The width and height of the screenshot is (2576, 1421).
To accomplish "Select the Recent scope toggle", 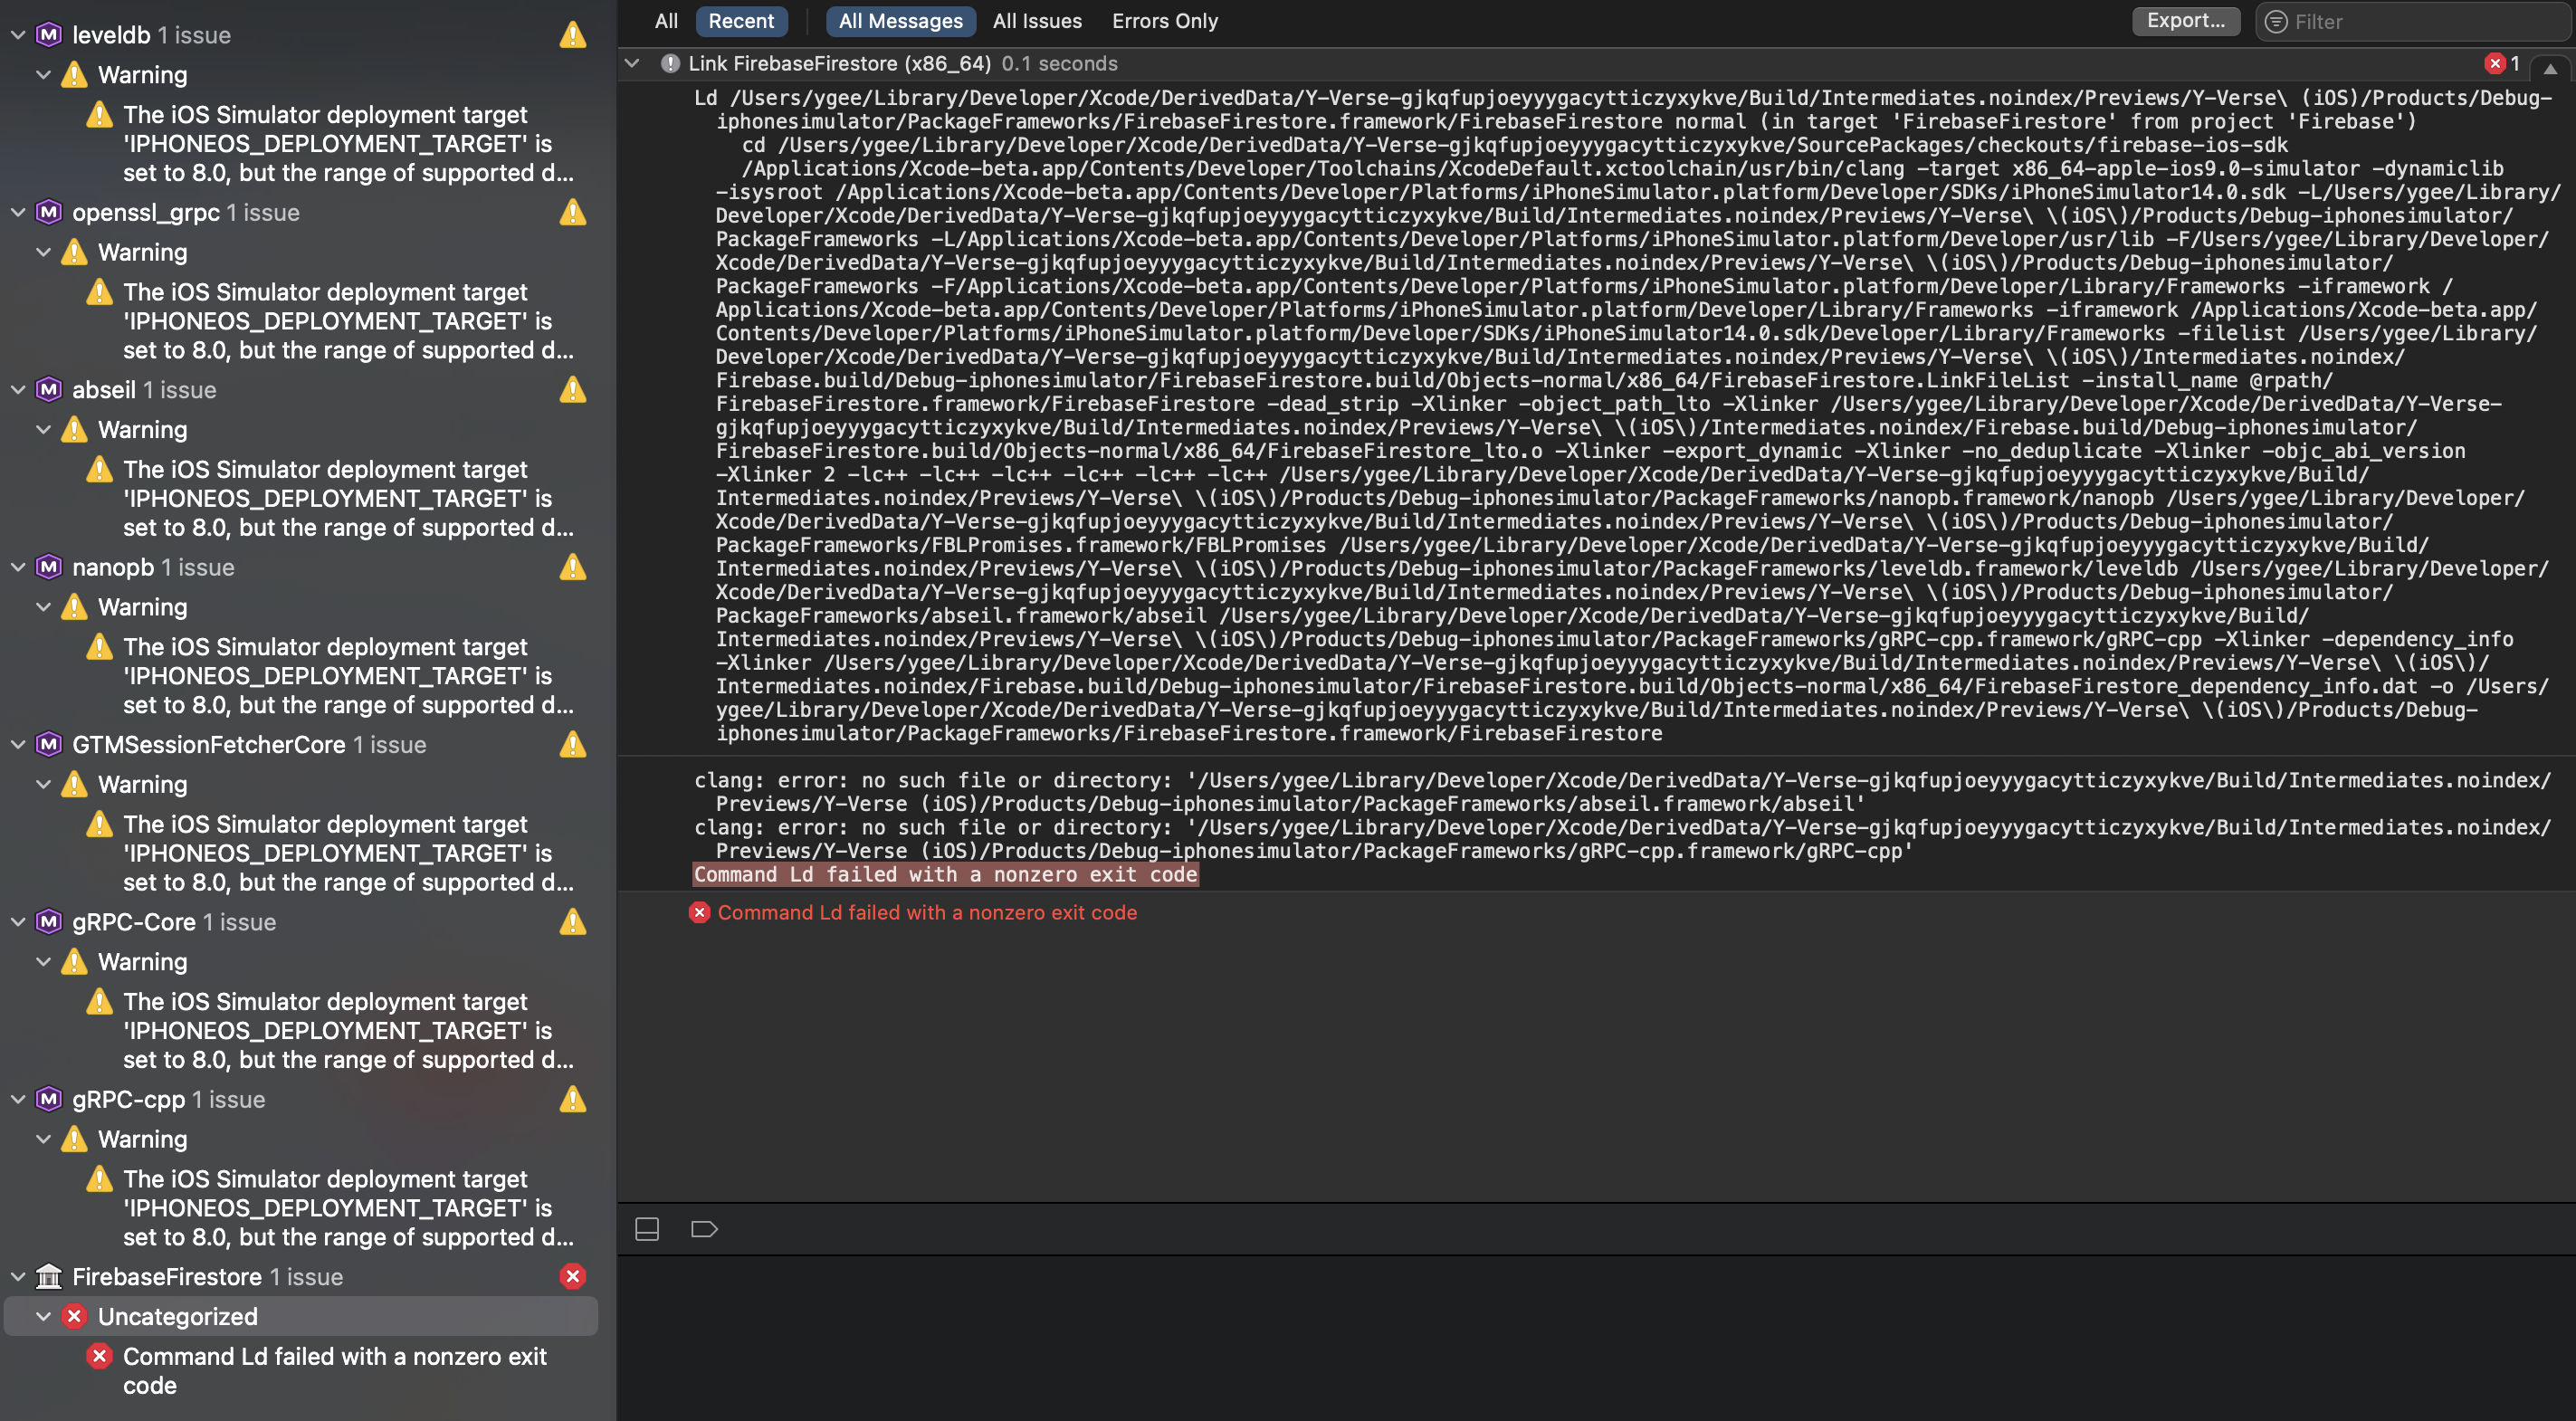I will click(740, 21).
